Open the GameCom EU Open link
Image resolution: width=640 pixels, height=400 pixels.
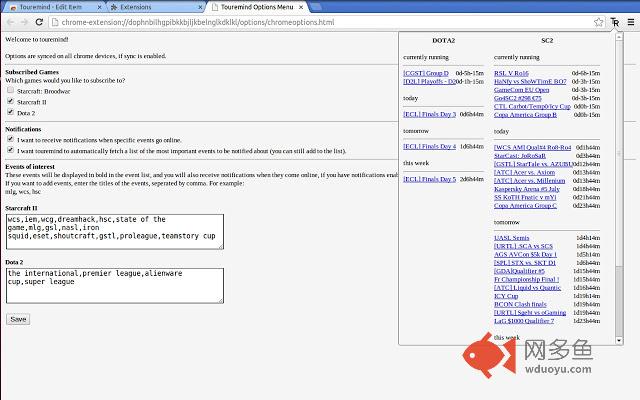tap(521, 90)
